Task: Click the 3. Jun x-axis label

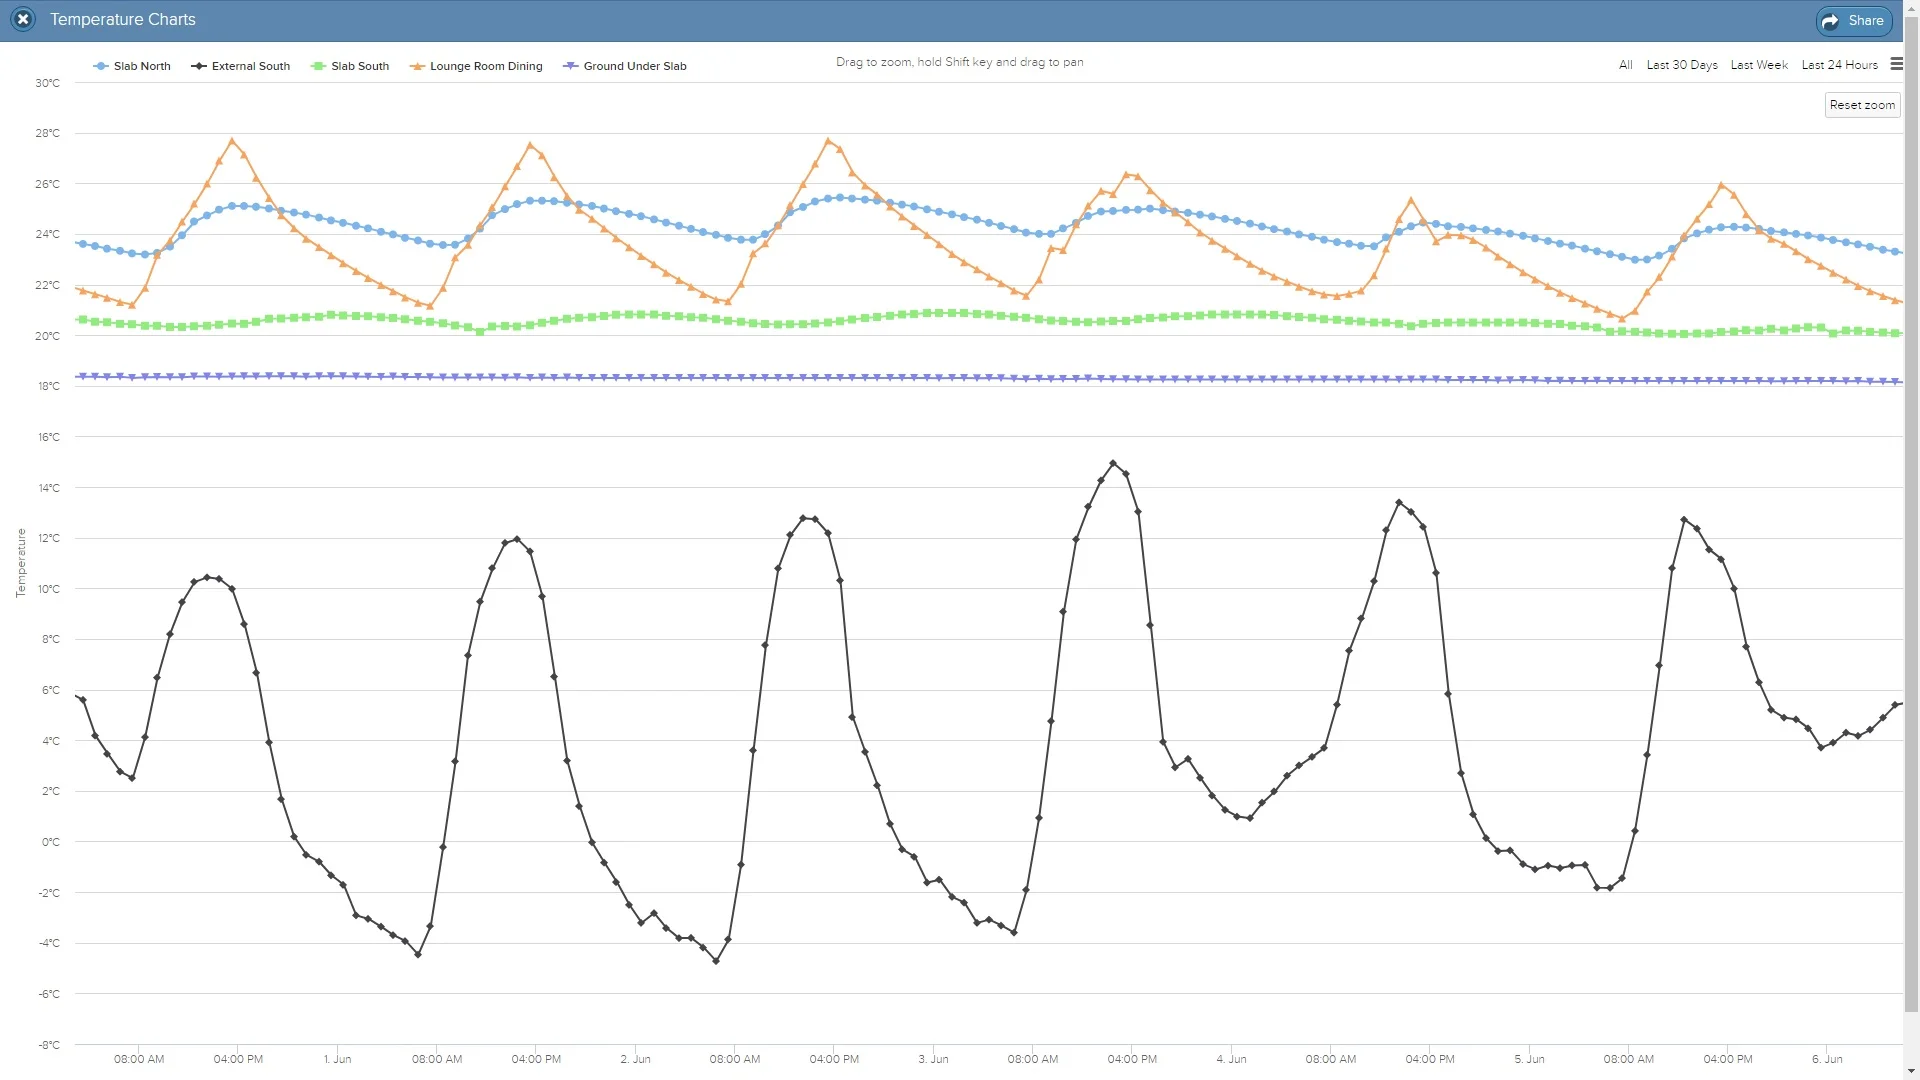Action: click(x=933, y=1059)
